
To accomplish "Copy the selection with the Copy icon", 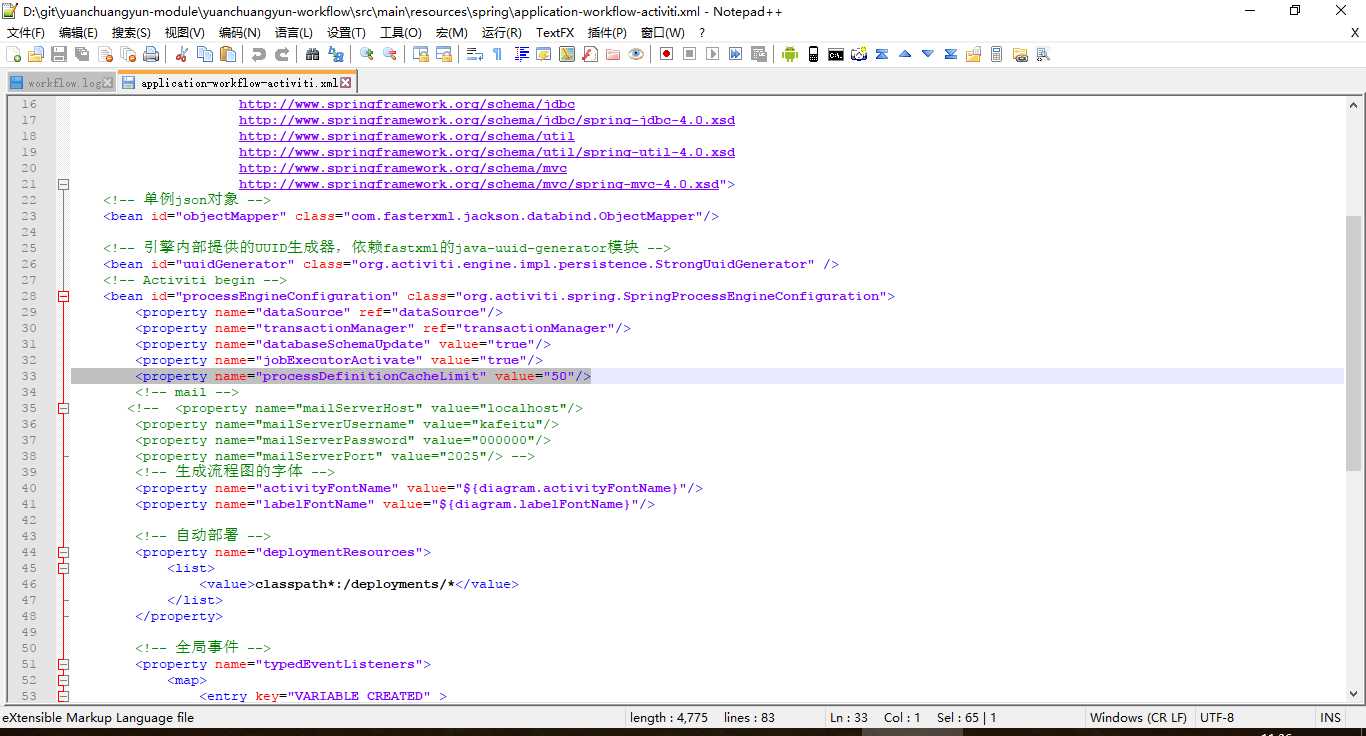I will 205,54.
